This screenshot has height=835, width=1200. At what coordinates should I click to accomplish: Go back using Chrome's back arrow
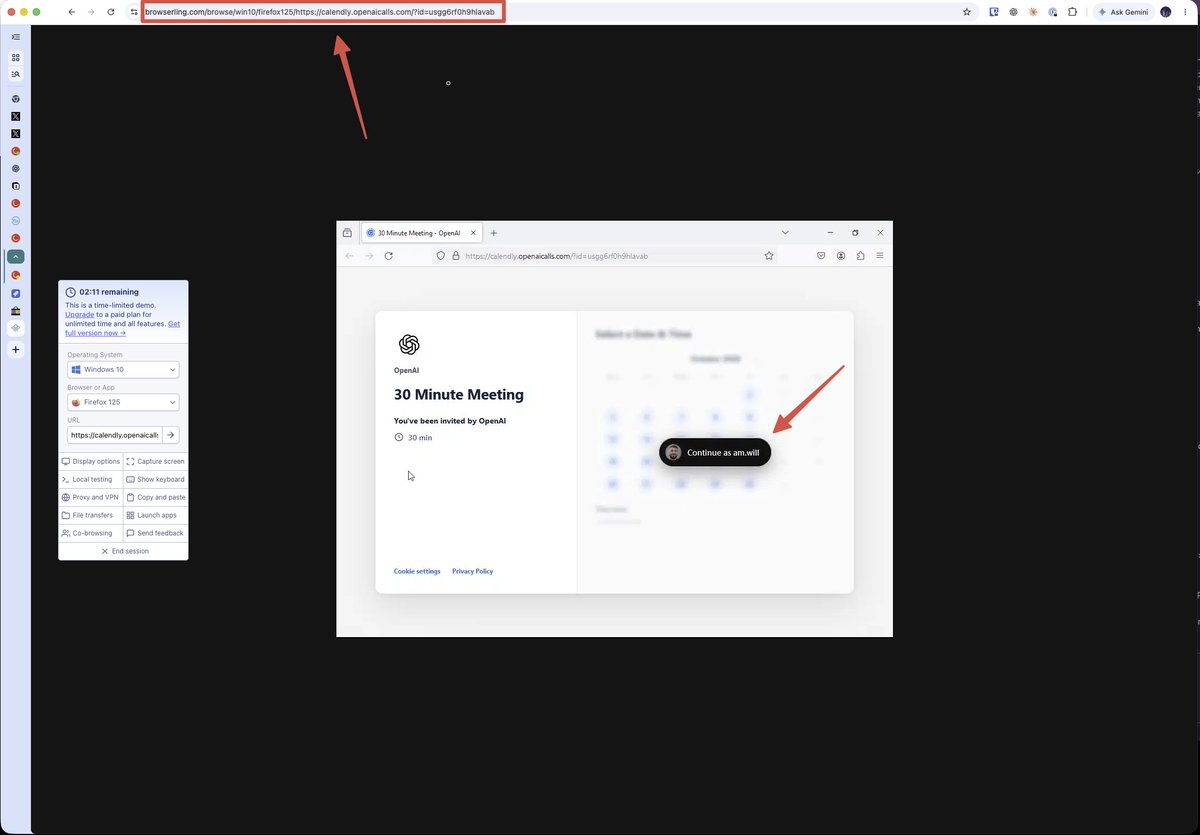[71, 12]
